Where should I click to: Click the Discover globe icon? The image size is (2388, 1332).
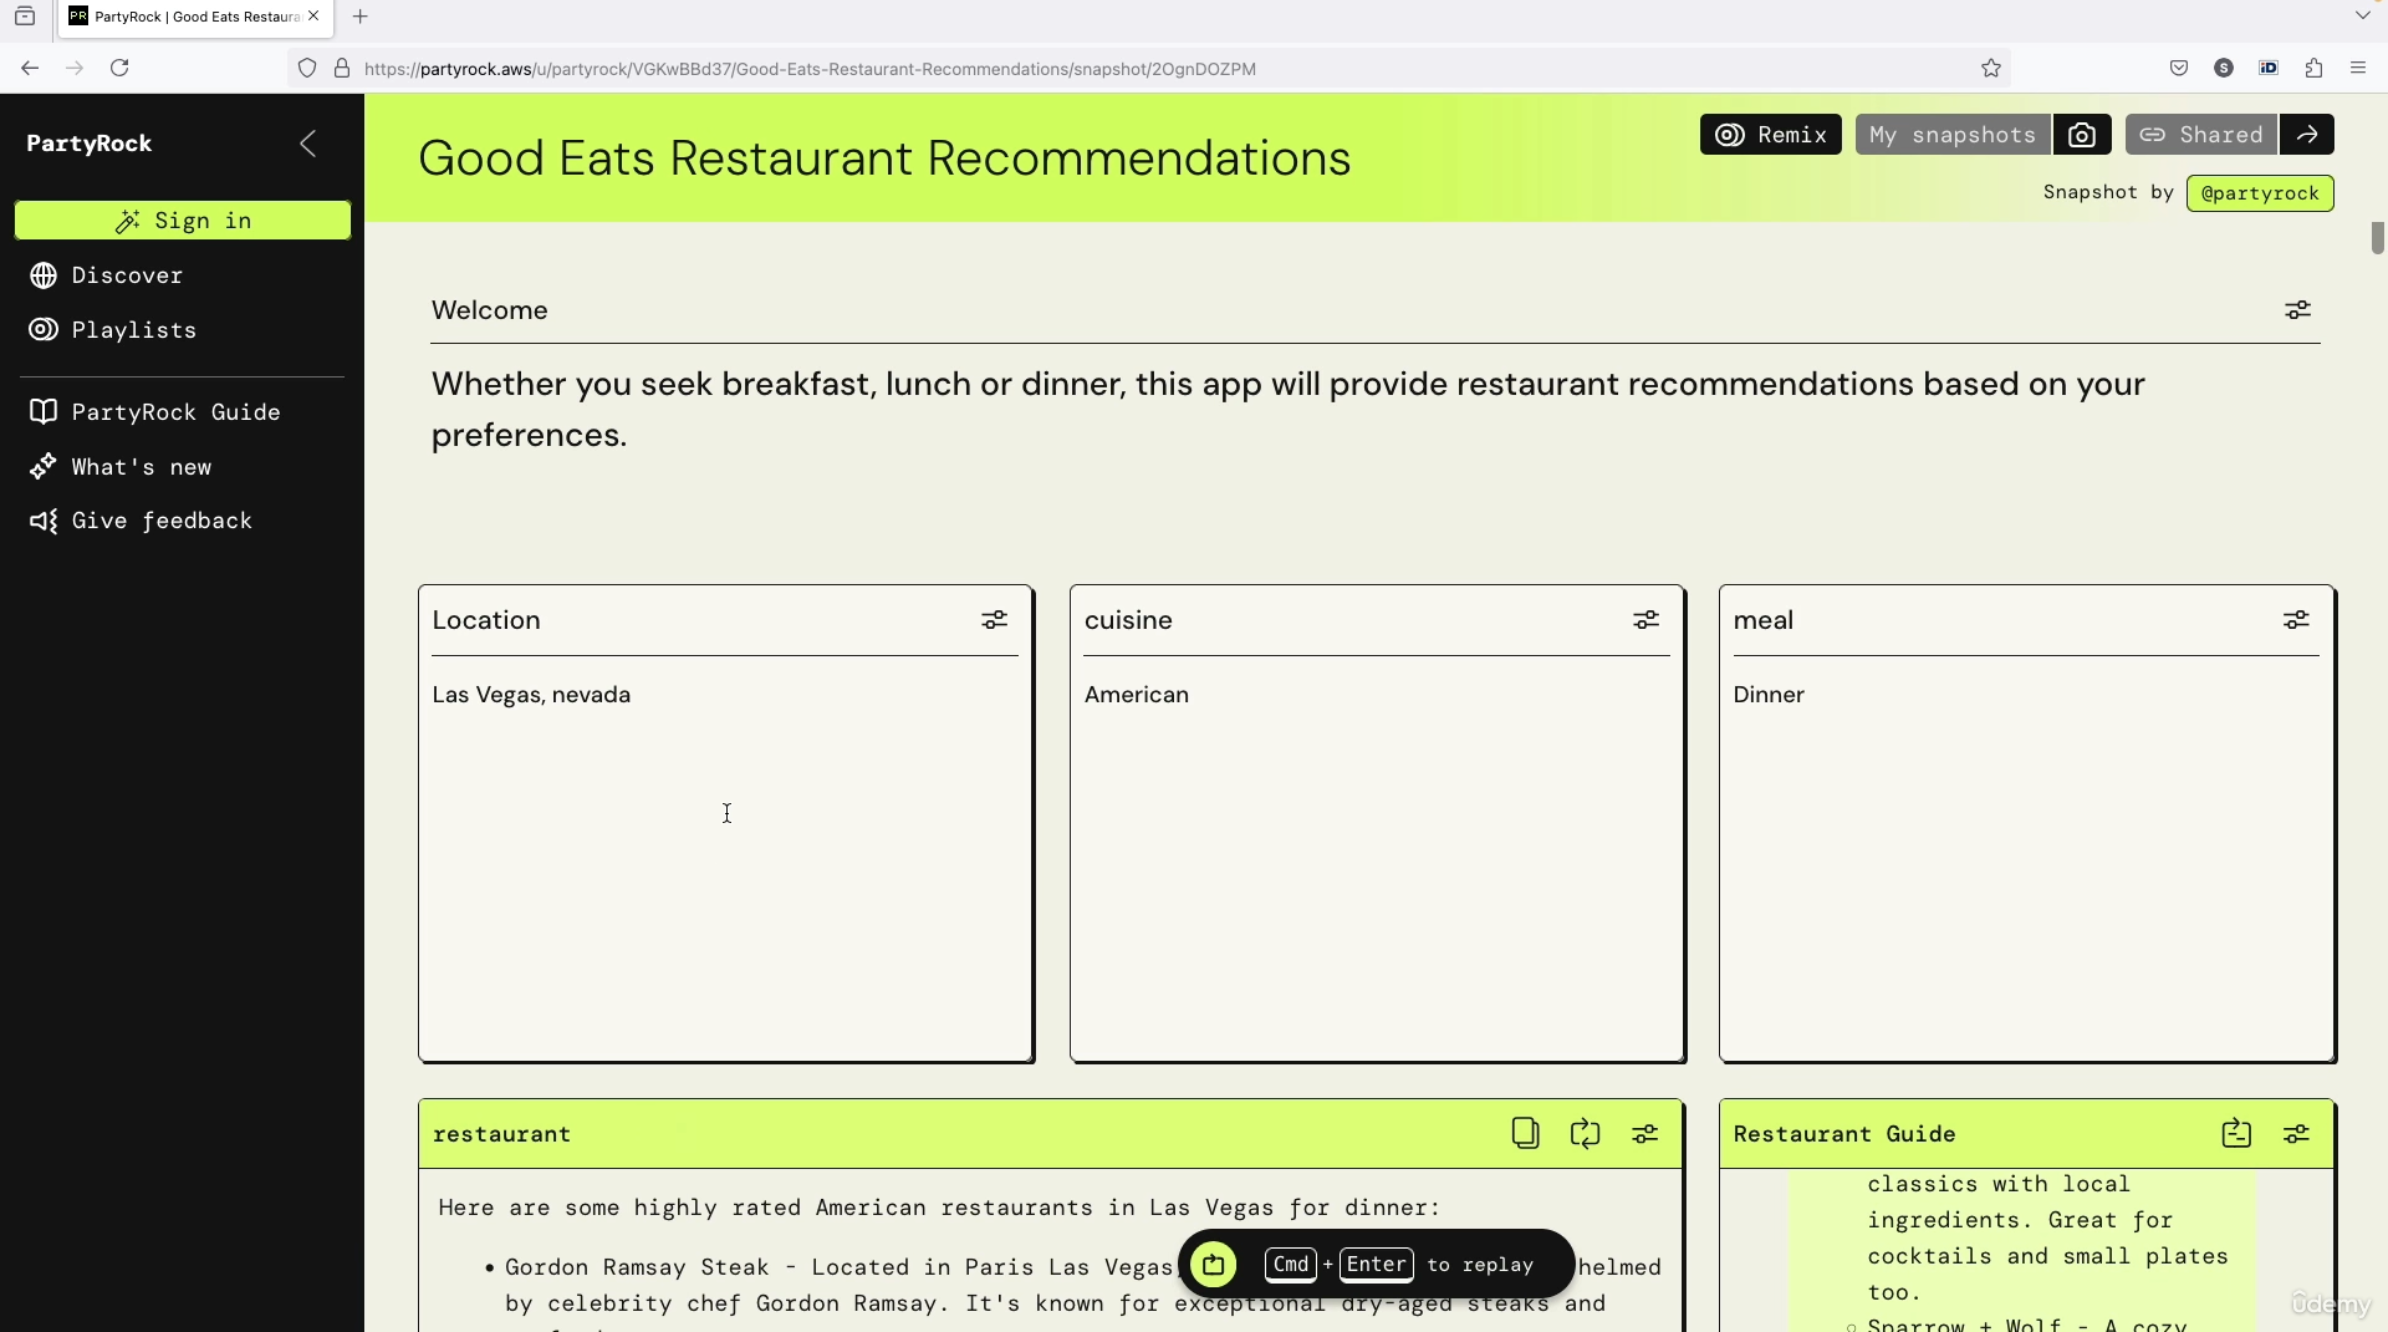(x=43, y=275)
